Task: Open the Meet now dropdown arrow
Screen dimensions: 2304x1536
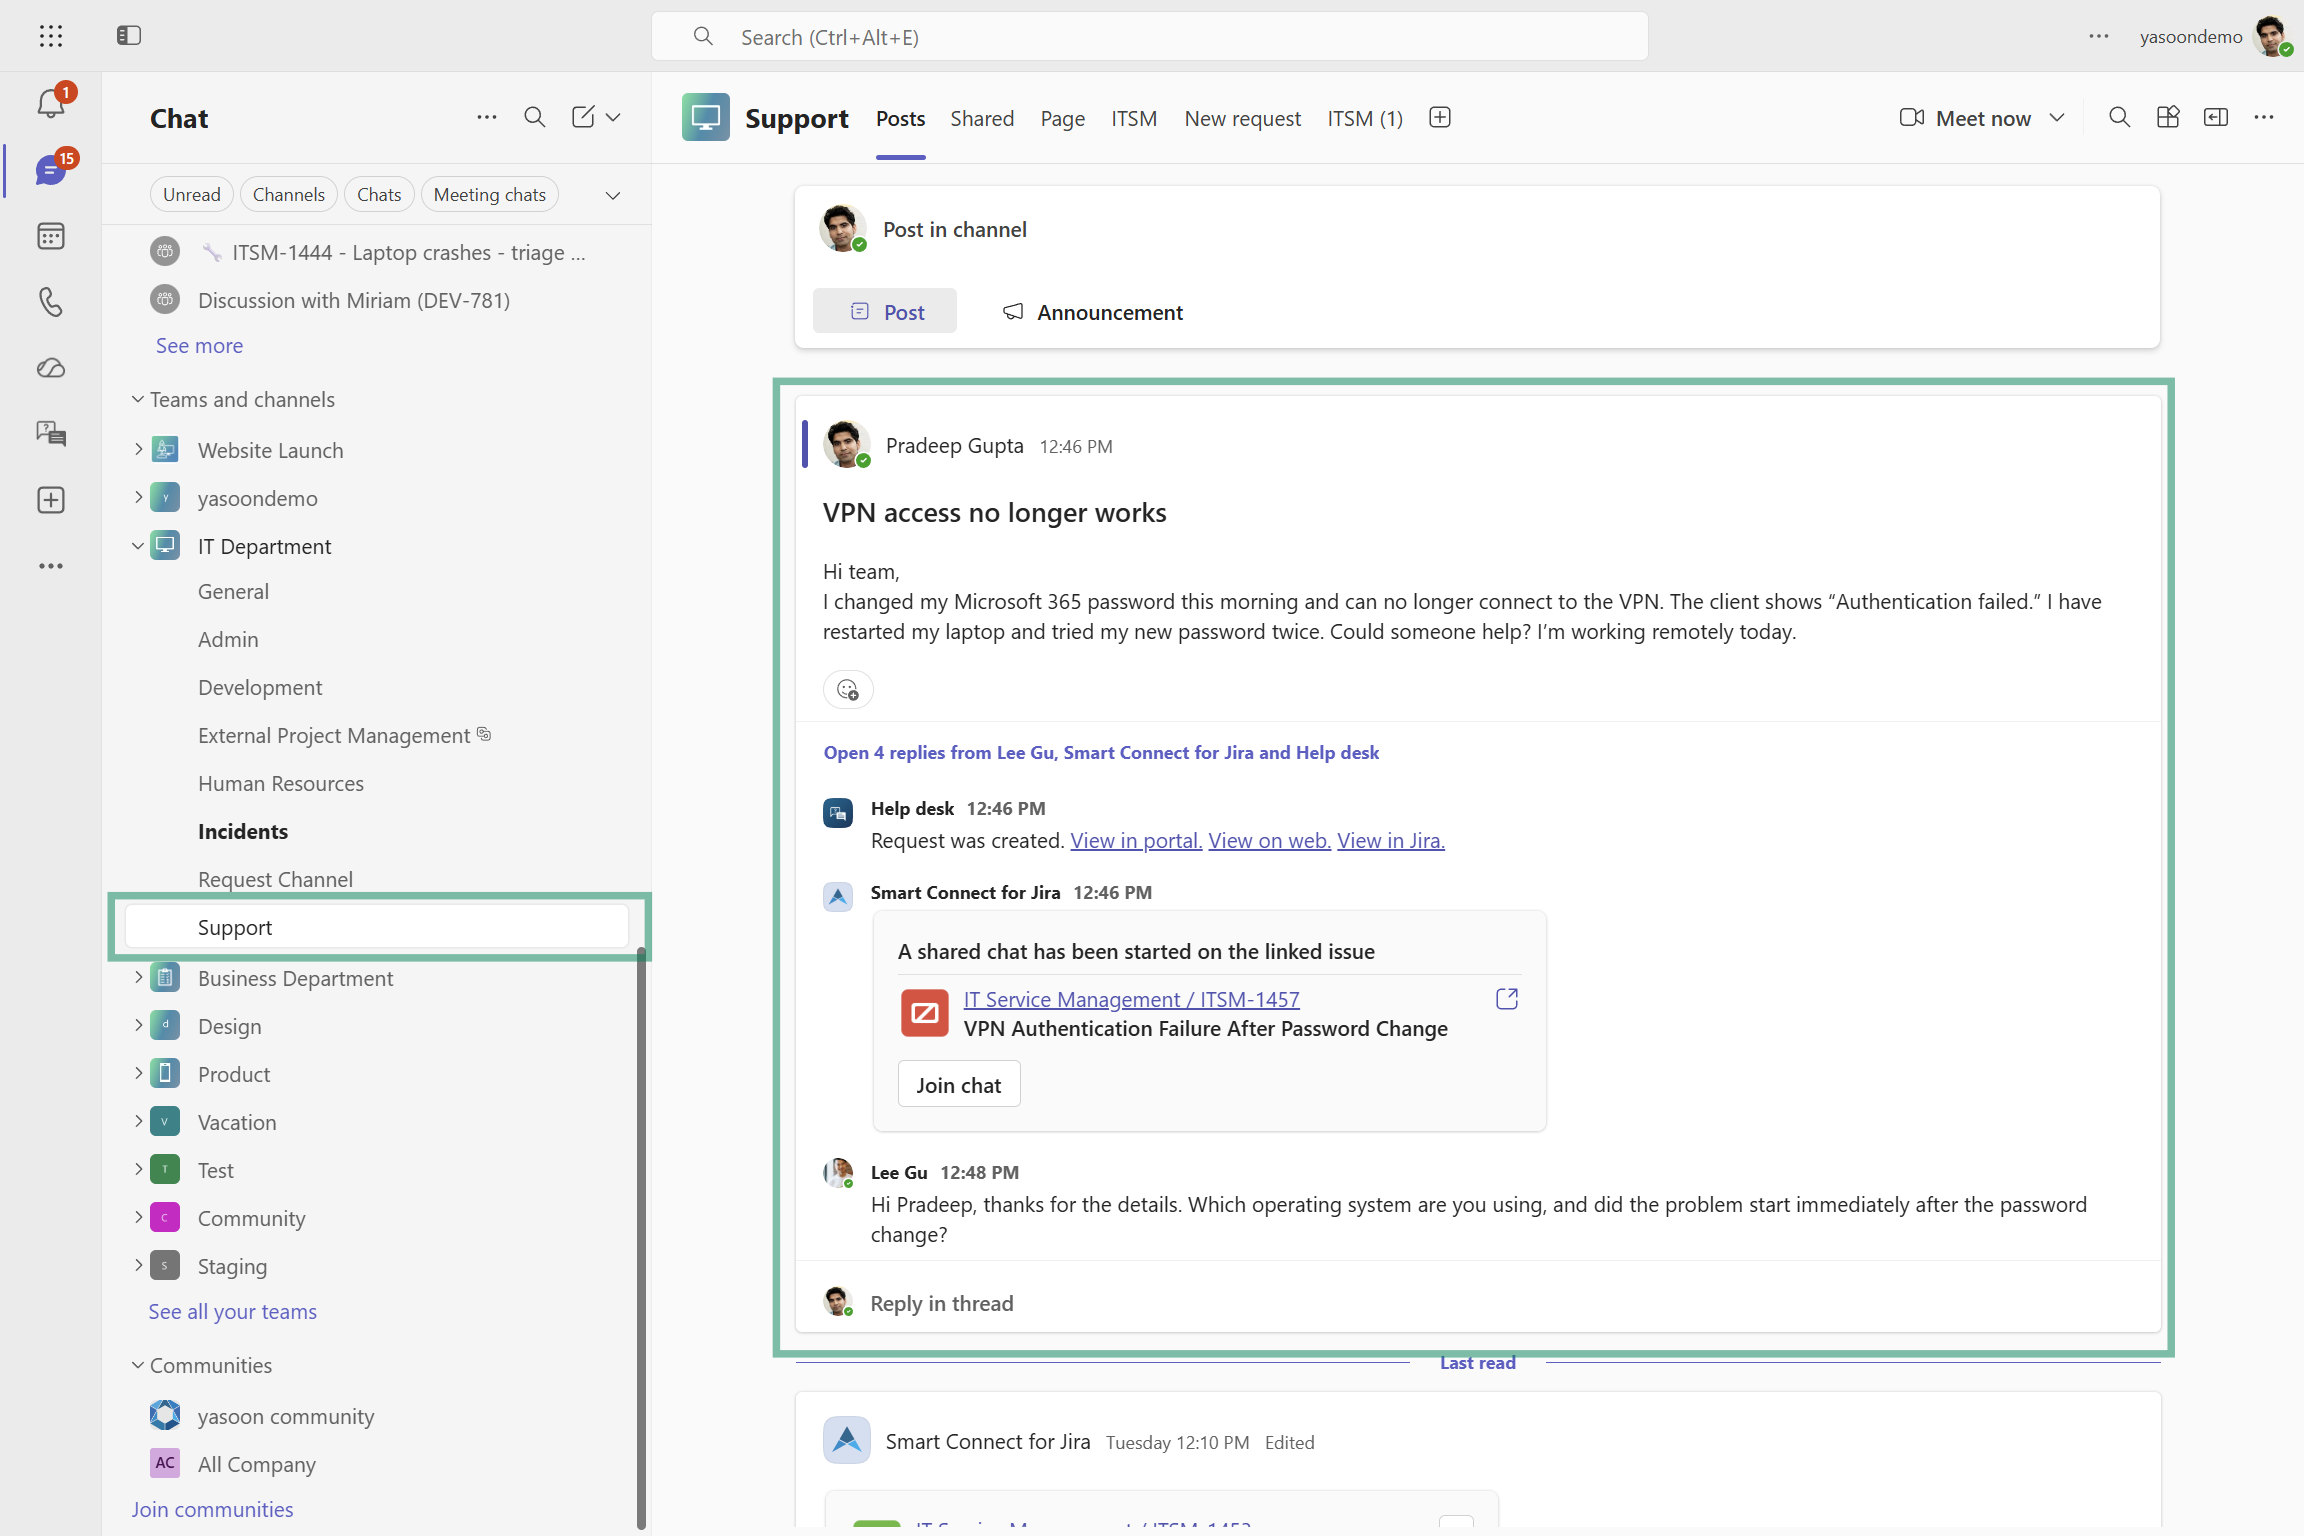Action: (x=2057, y=118)
